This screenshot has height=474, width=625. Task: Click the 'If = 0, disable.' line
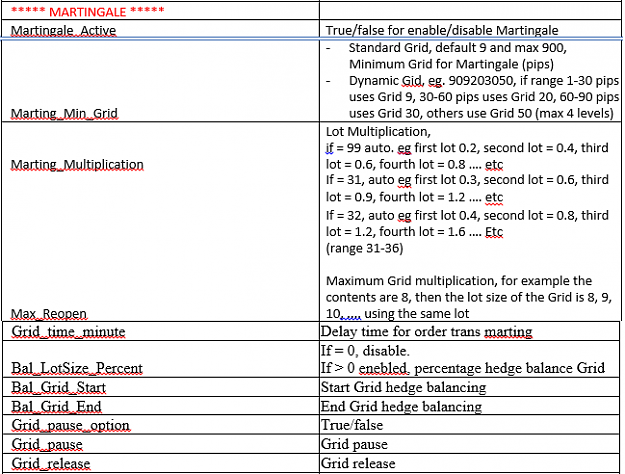pos(365,351)
